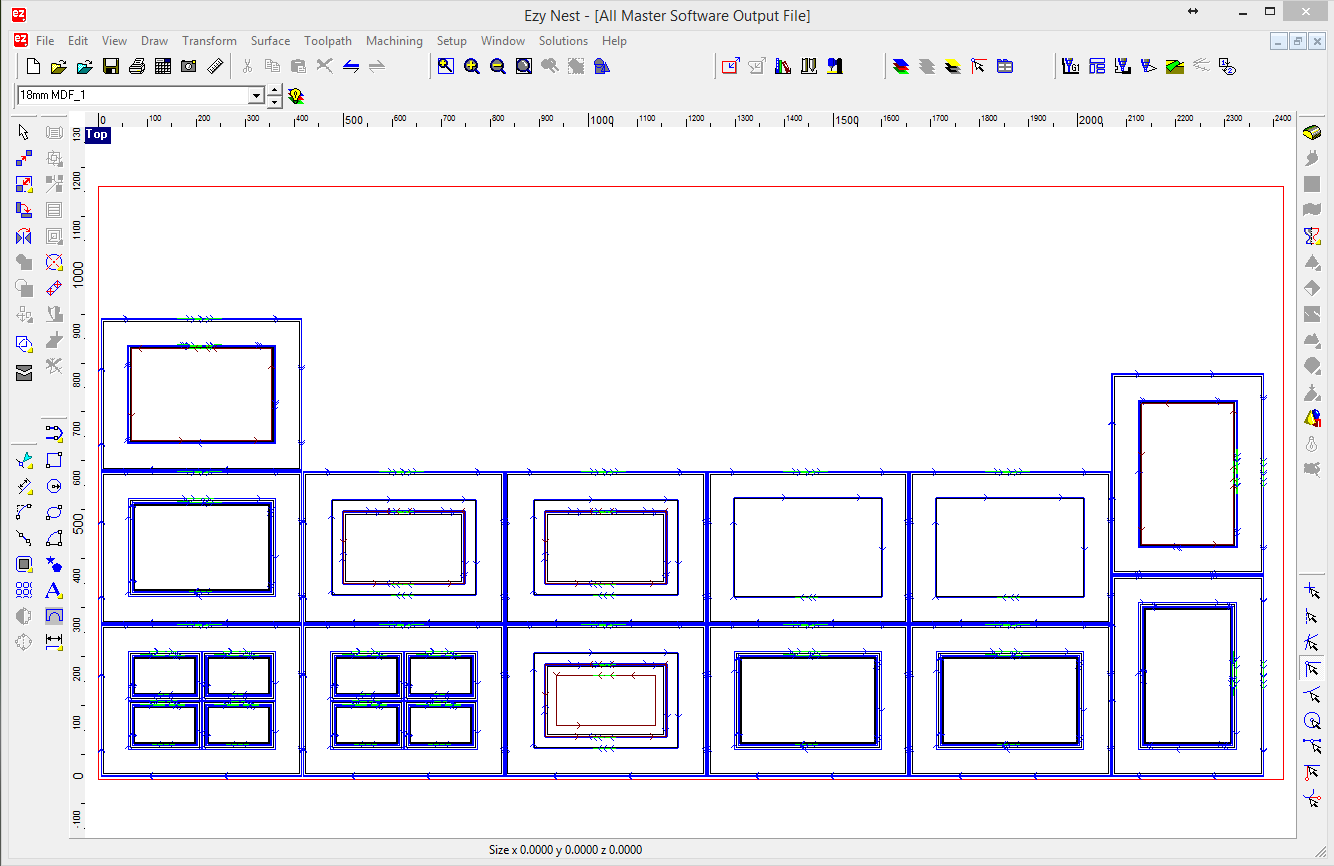Click the Save floppy disk icon
1334x866 pixels.
[111, 67]
